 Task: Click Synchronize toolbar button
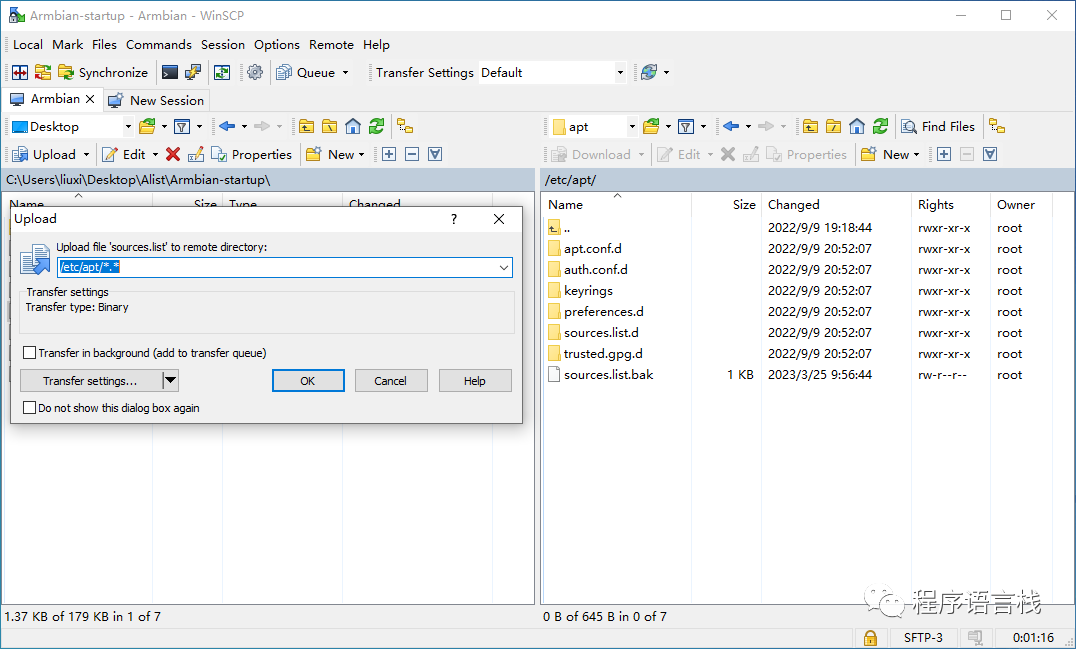(x=103, y=72)
